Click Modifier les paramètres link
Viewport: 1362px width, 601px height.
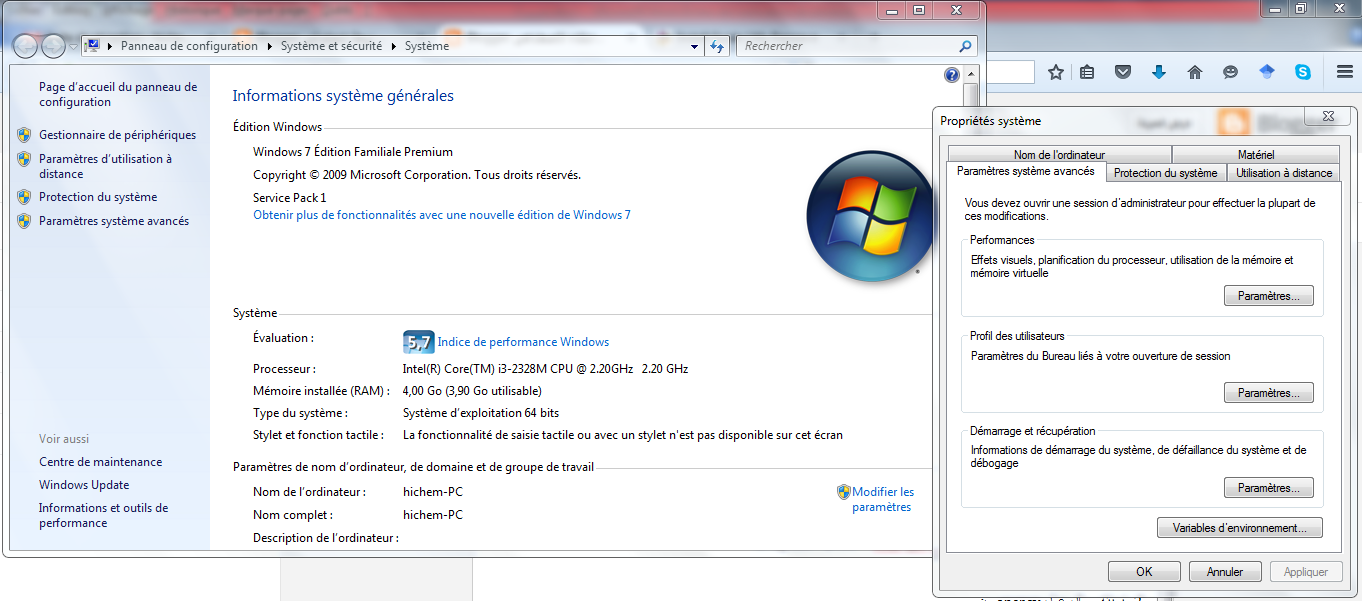882,499
